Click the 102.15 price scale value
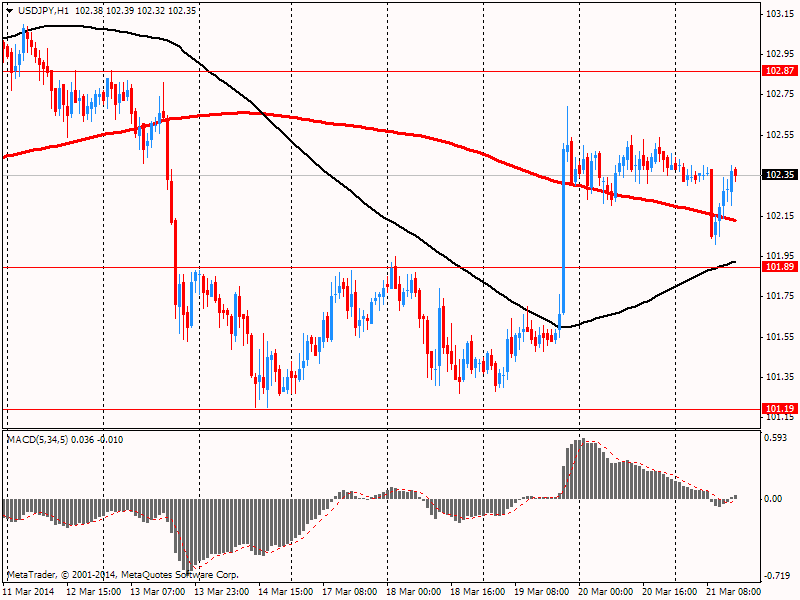Viewport: 800px width, 600px height. pos(780,216)
